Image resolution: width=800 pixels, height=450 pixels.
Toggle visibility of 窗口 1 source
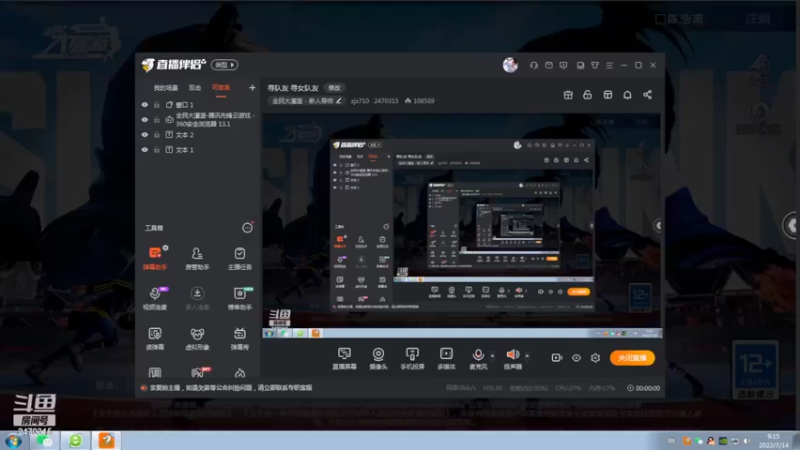point(145,105)
